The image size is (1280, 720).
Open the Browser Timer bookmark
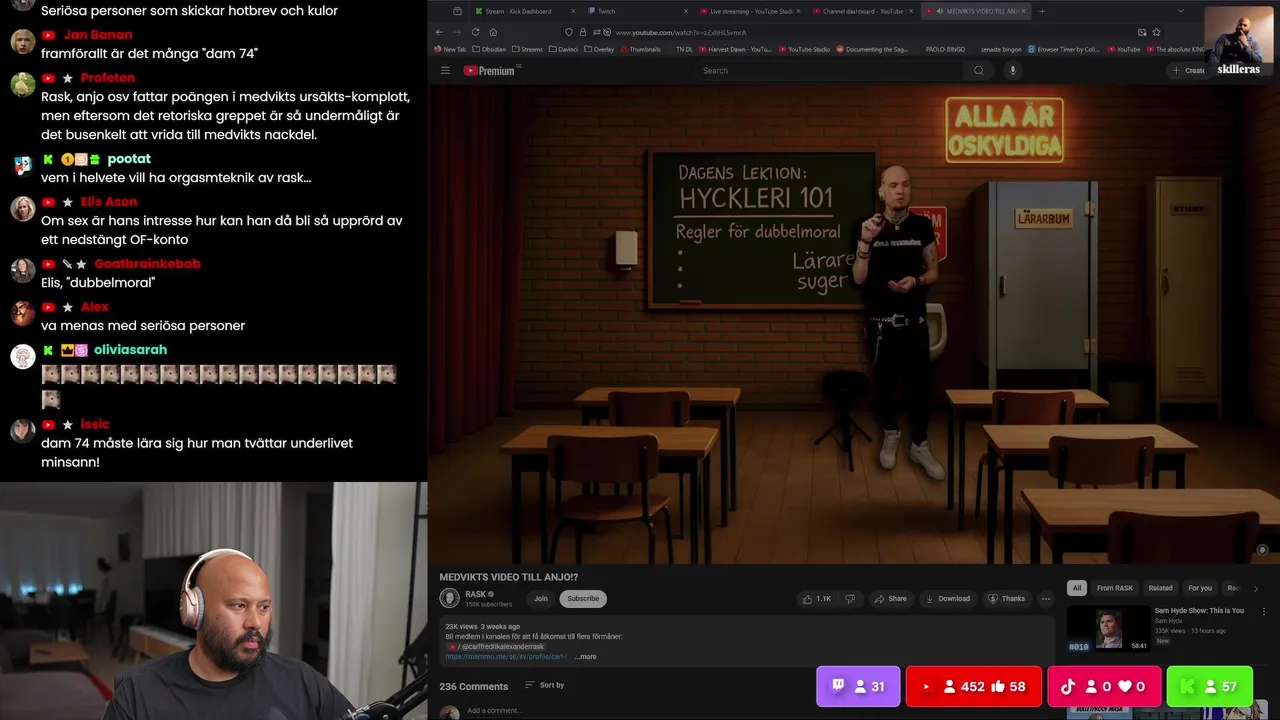pos(1064,49)
